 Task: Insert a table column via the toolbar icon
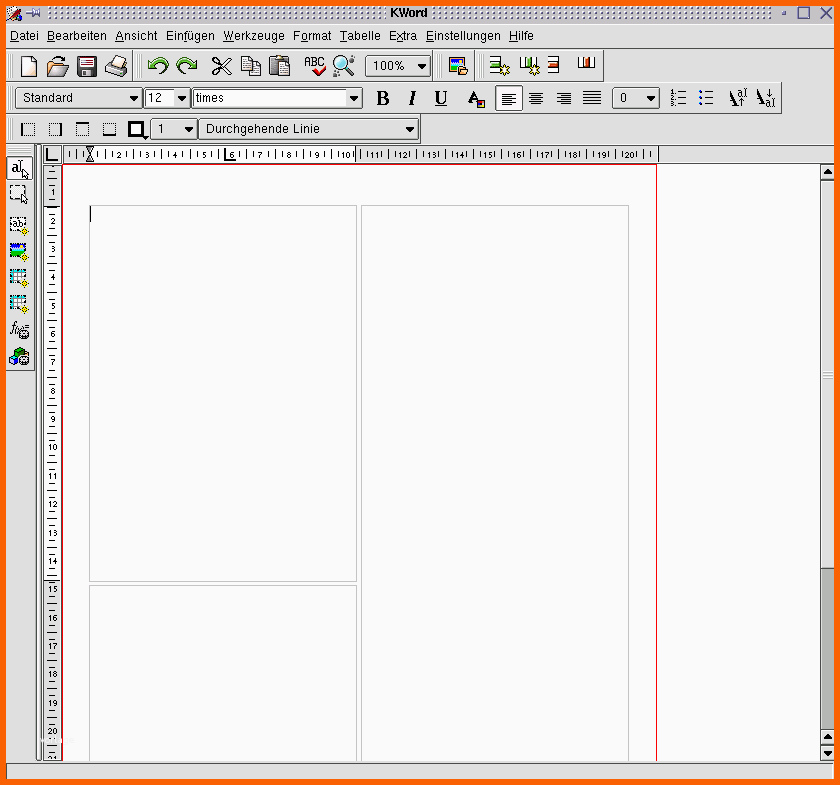[x=529, y=65]
